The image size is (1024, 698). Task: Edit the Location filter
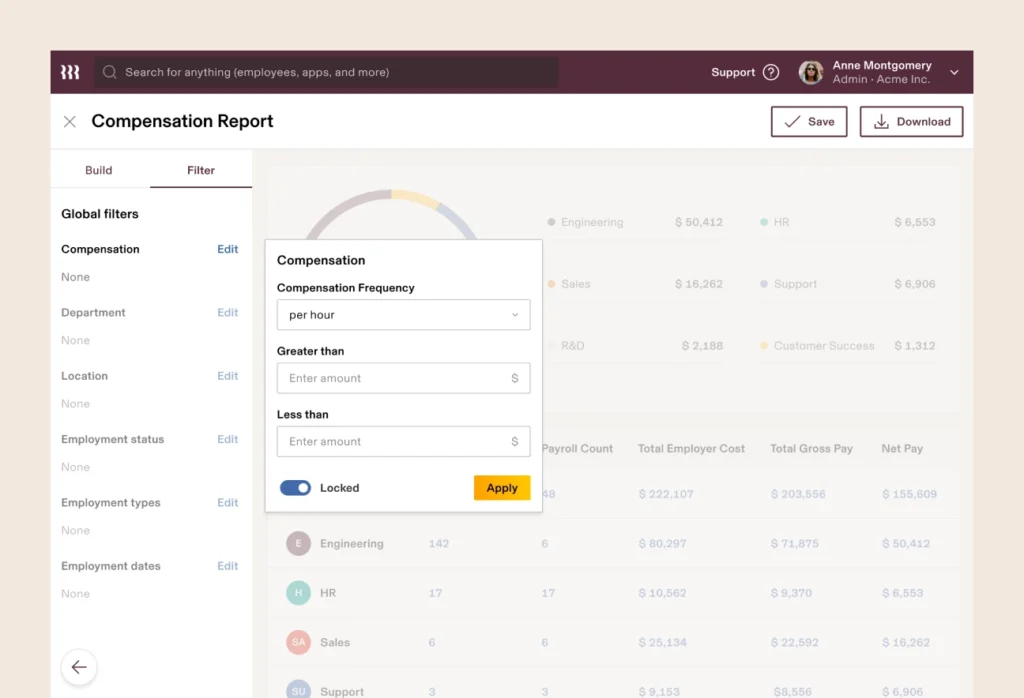(x=227, y=376)
